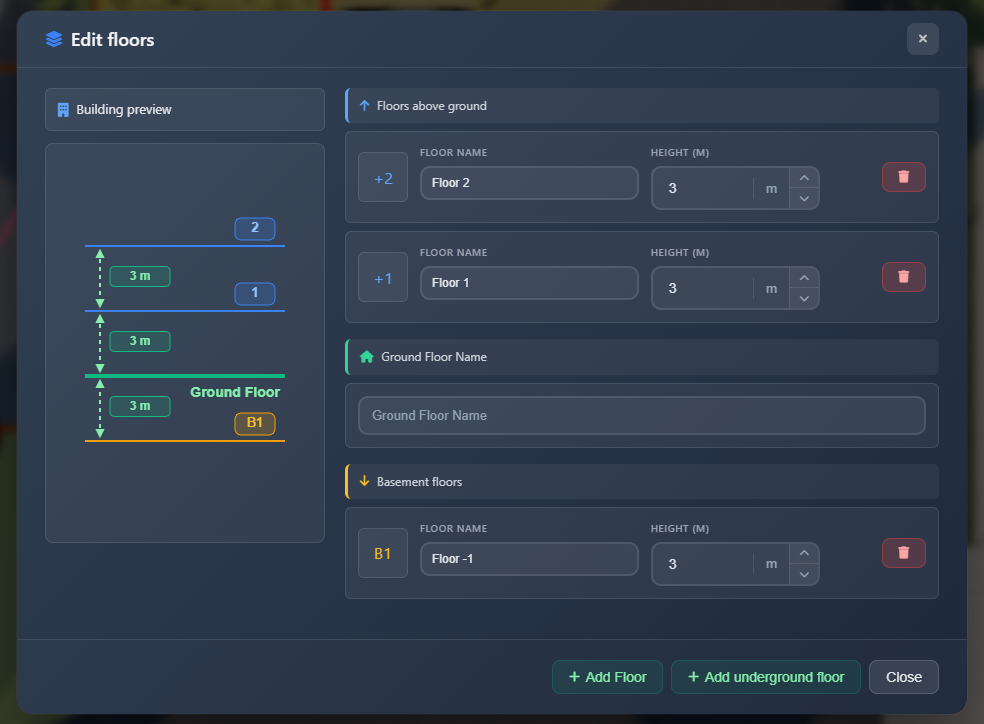This screenshot has width=984, height=724.
Task: Click the Close button at bottom right
Action: tap(903, 677)
